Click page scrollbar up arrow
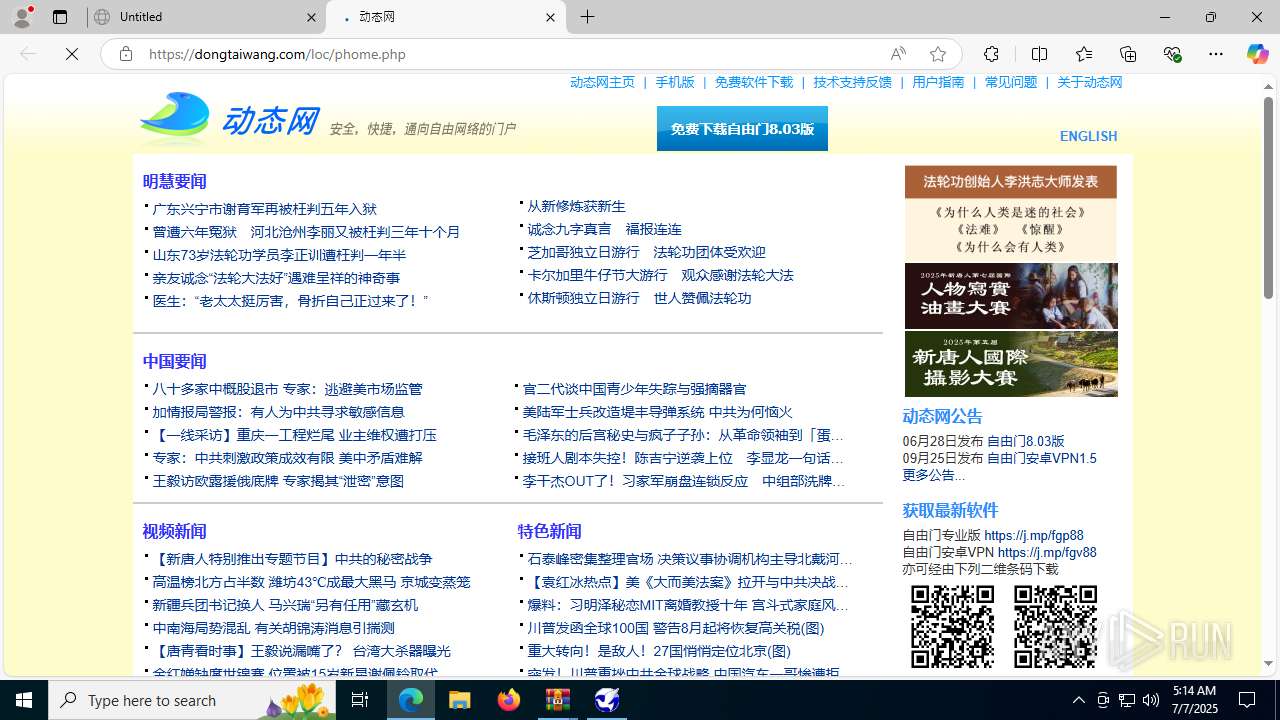The height and width of the screenshot is (720, 1280). [1268, 87]
